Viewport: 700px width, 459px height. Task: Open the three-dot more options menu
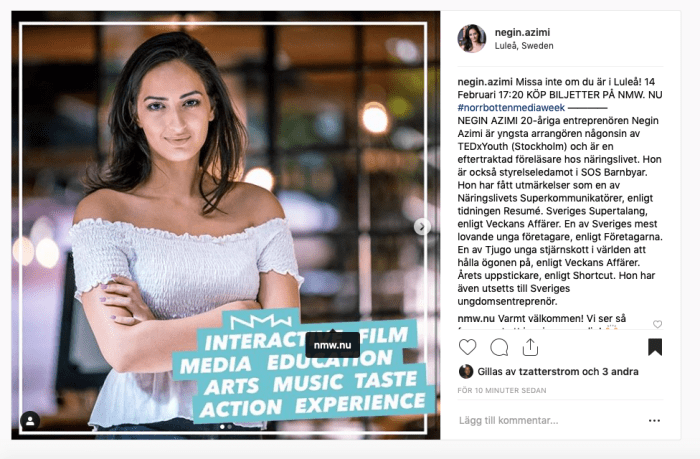pyautogui.click(x=654, y=421)
